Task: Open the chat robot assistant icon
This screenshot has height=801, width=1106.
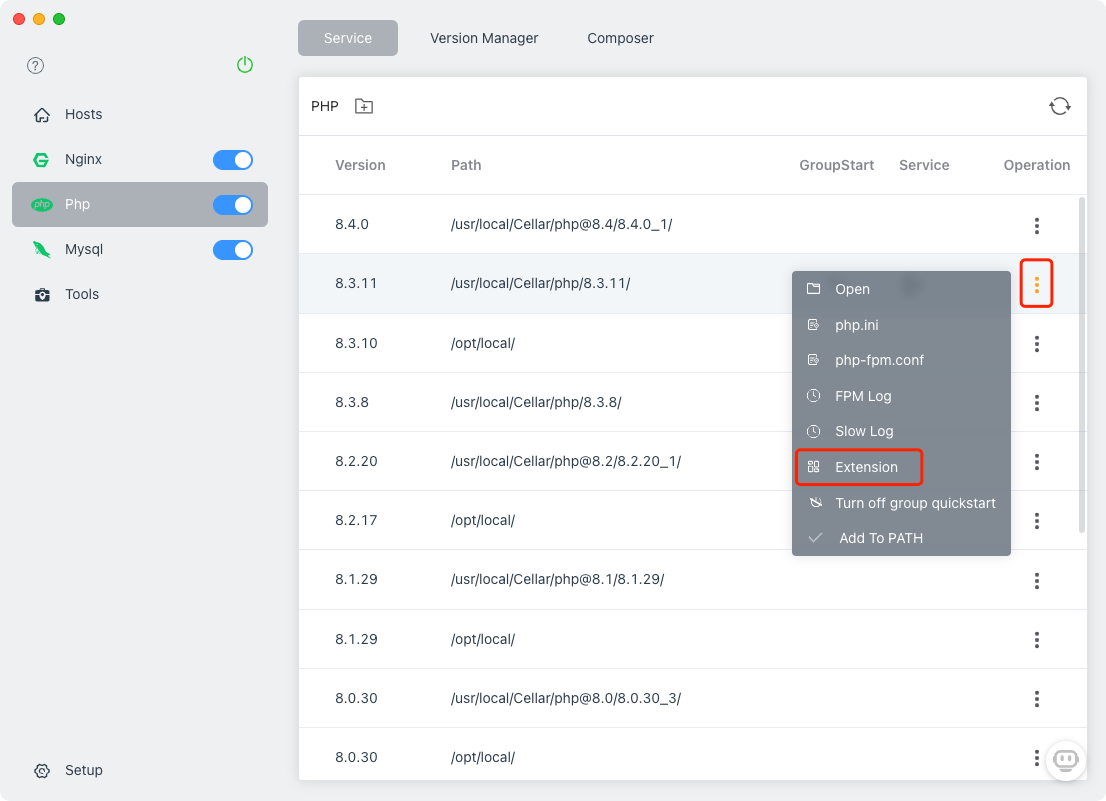Action: tap(1065, 760)
